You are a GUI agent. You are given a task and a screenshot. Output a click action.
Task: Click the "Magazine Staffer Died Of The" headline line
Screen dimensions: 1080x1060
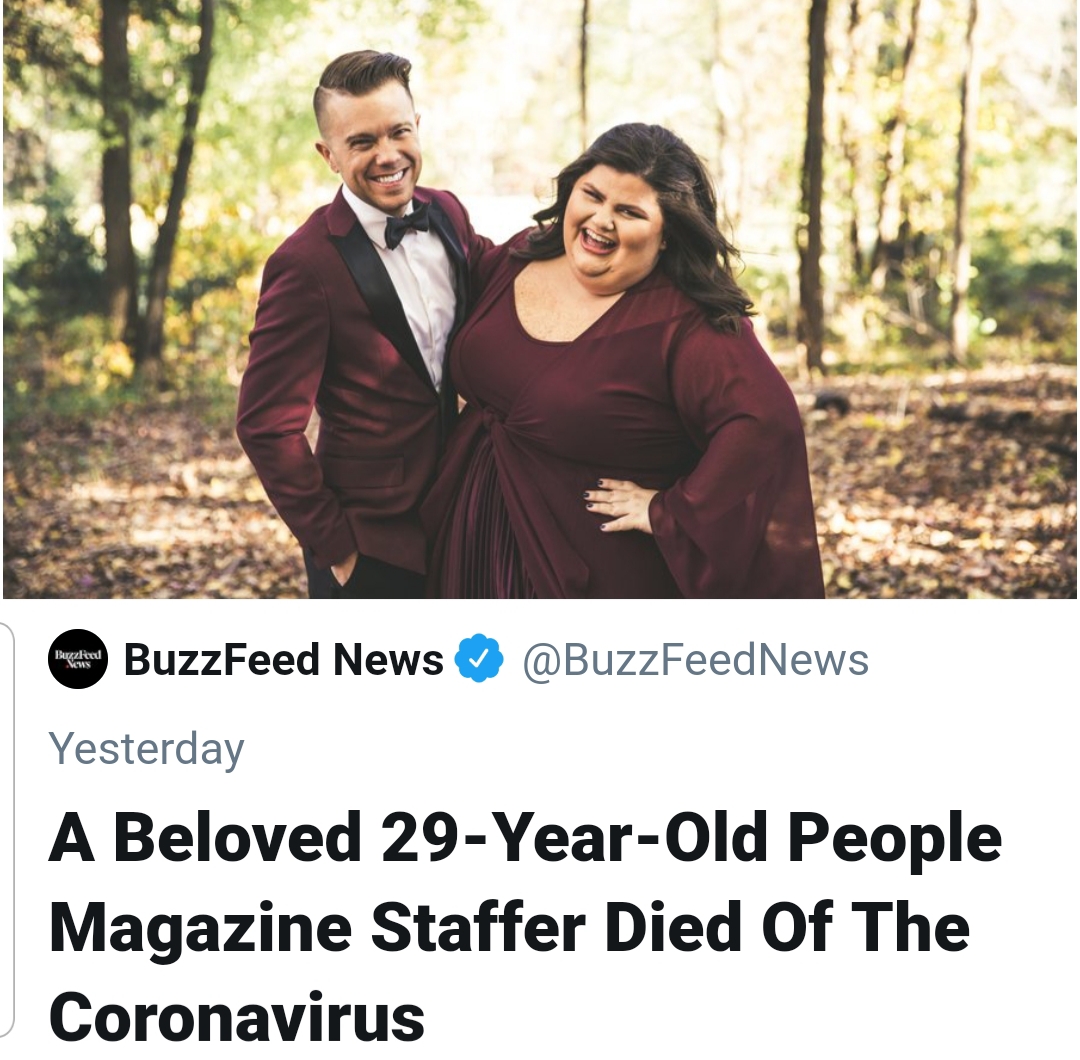tap(510, 927)
